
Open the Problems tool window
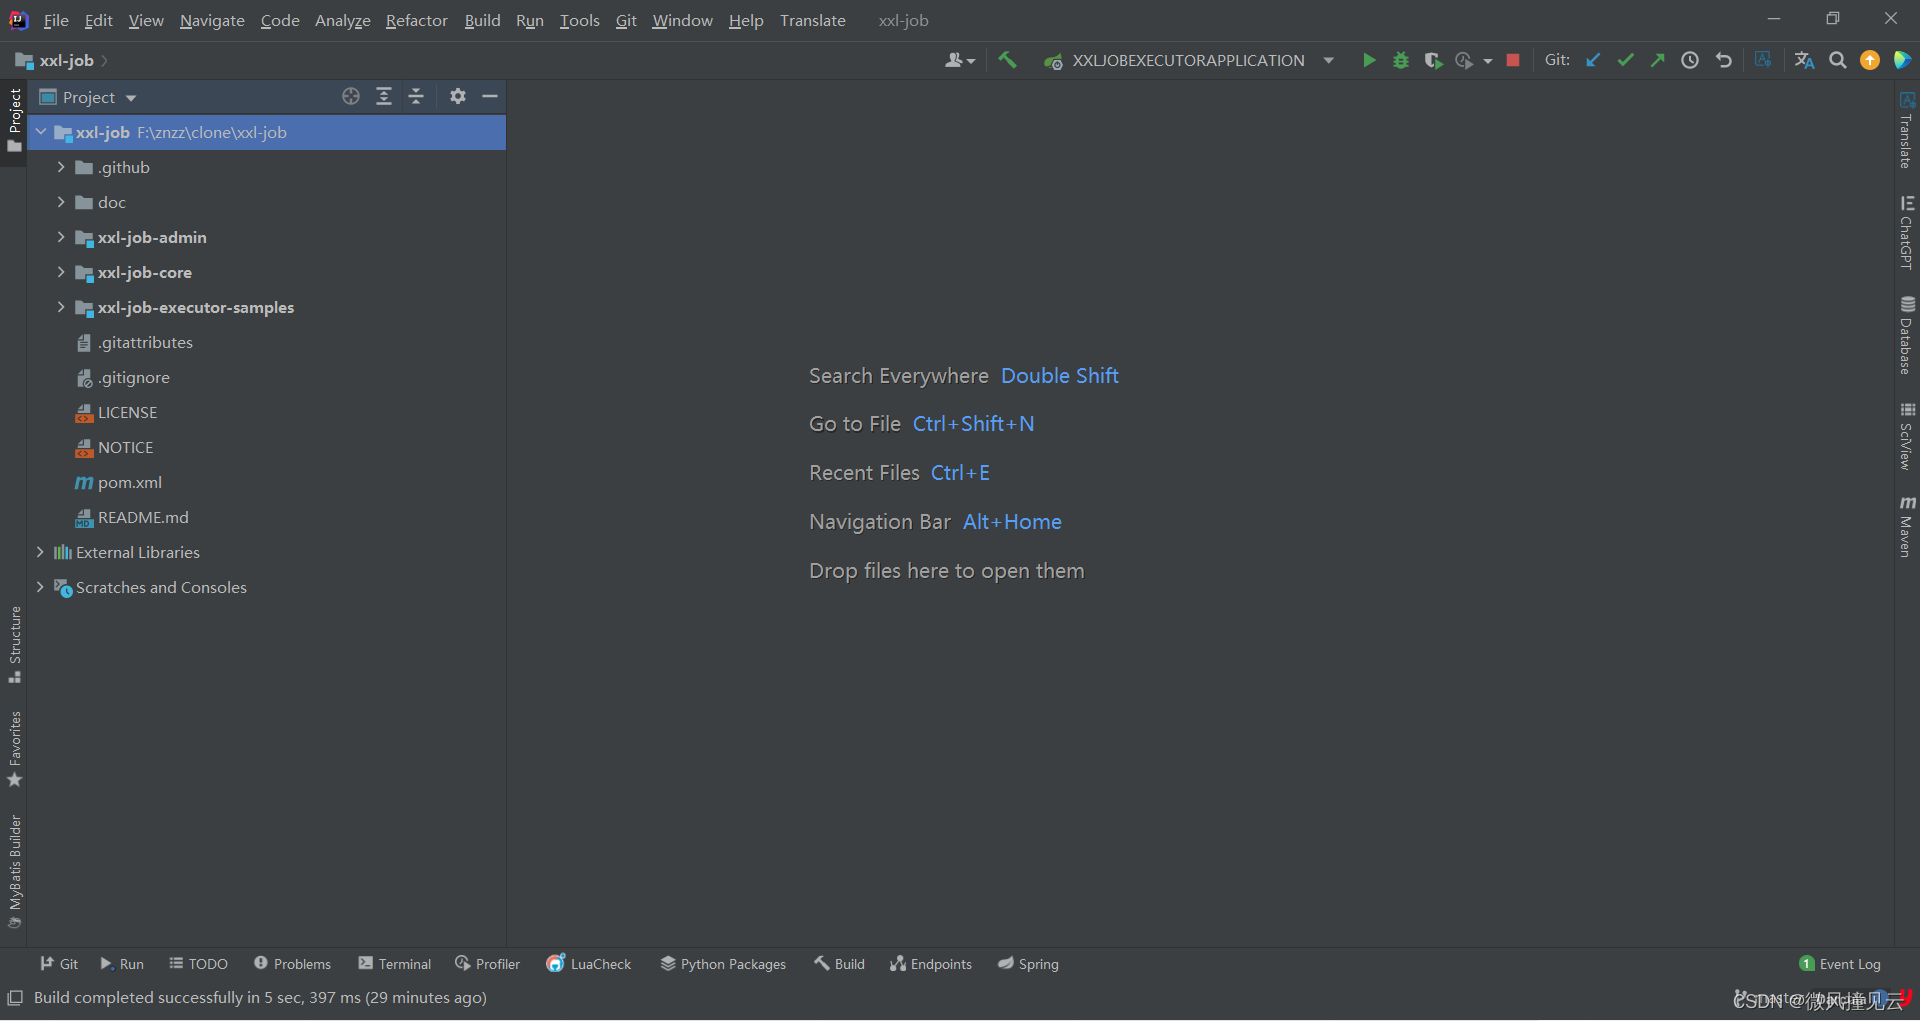pos(292,964)
